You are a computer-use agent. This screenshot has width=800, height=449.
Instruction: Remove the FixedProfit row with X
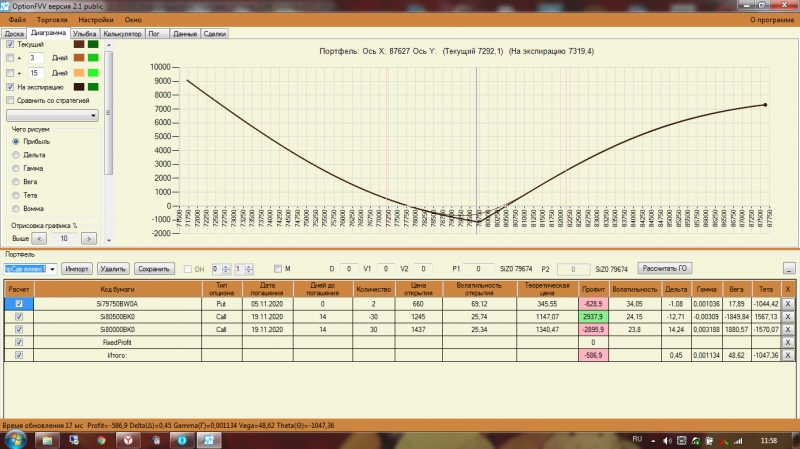point(788,342)
